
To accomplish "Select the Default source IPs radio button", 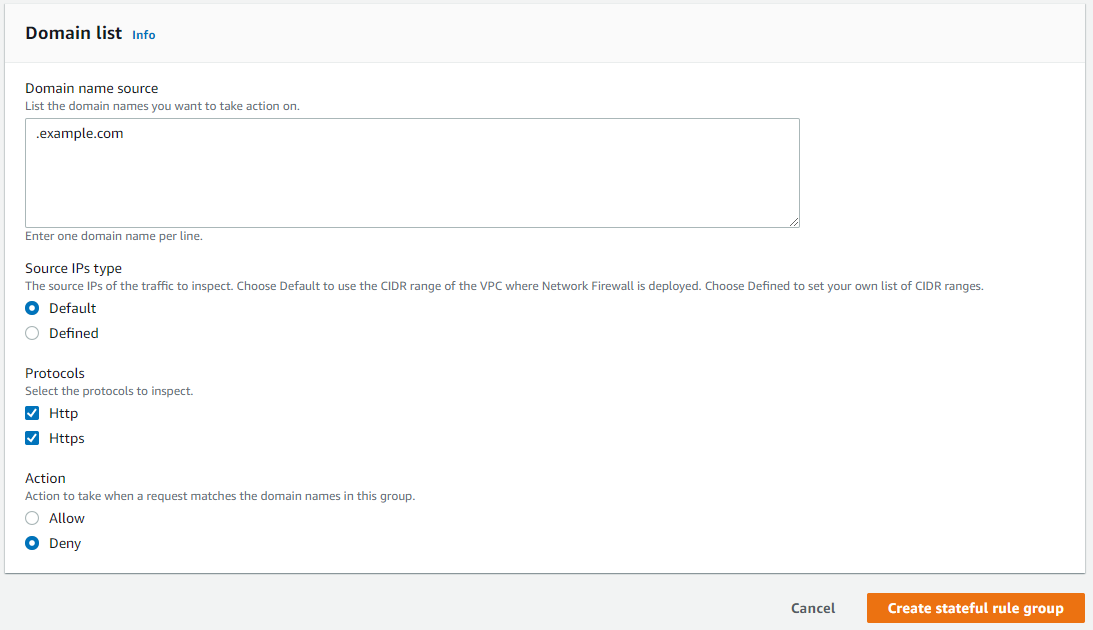I will coord(31,308).
